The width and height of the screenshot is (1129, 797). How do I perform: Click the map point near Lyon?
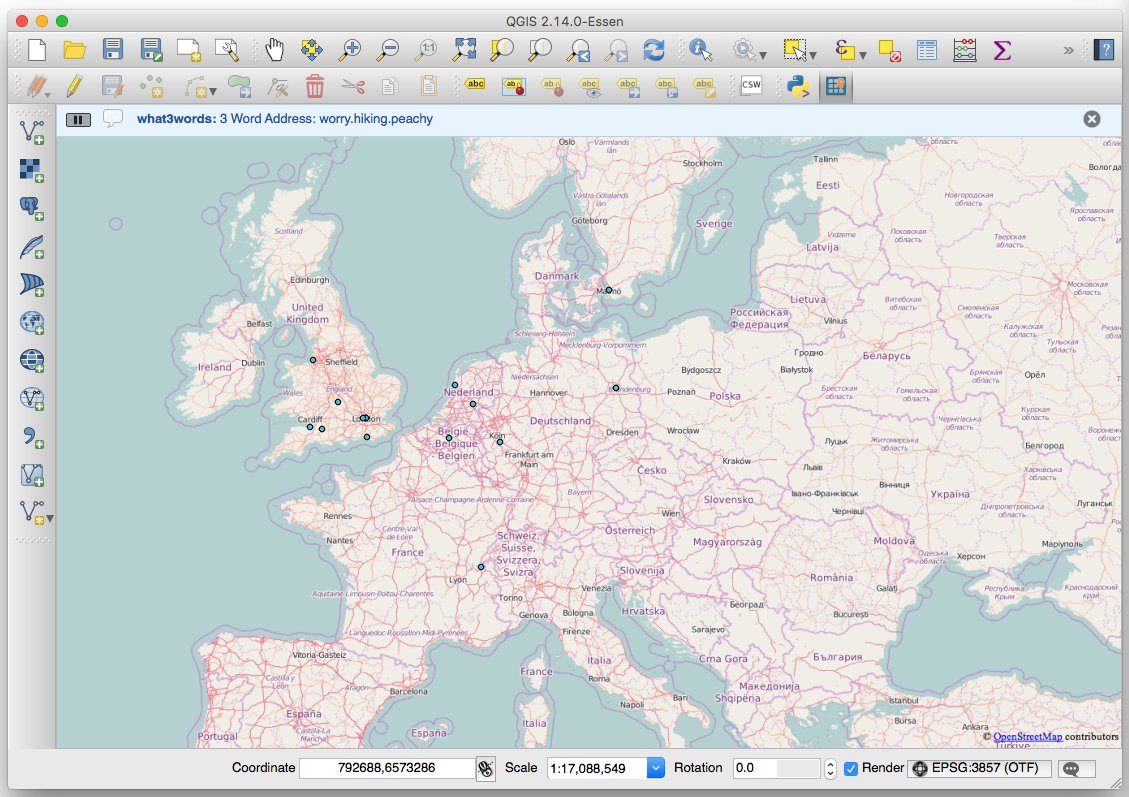pos(481,567)
